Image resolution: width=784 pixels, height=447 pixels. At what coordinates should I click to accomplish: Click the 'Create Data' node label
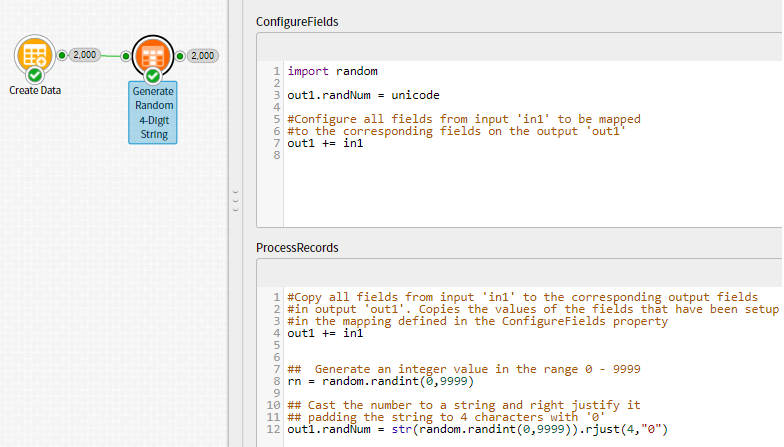point(35,91)
